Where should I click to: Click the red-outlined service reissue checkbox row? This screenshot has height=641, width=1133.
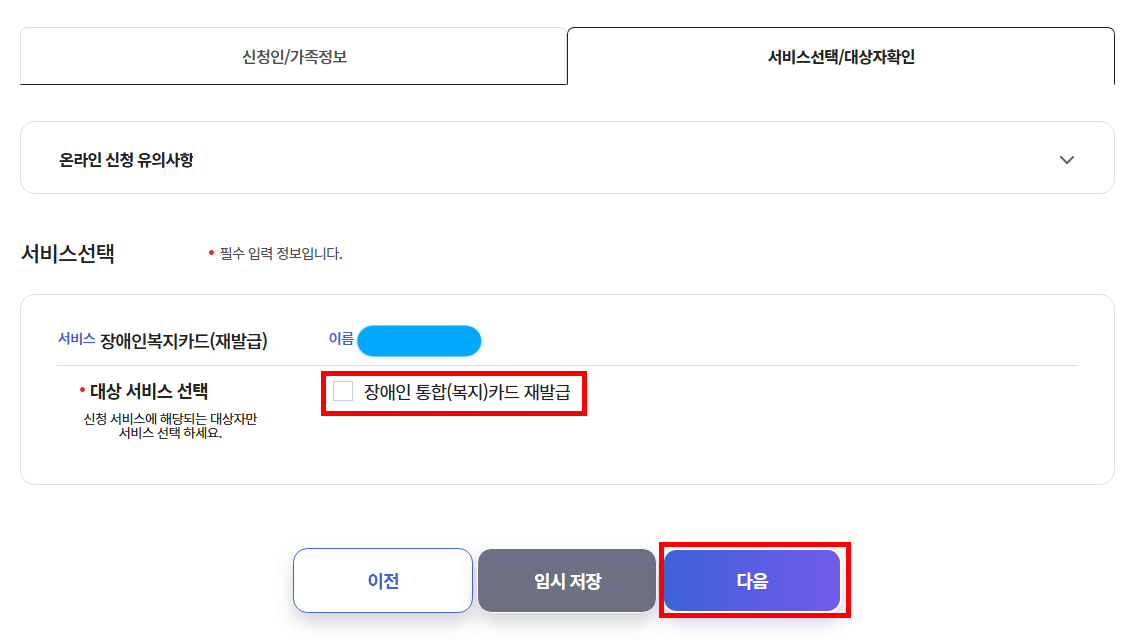click(454, 393)
